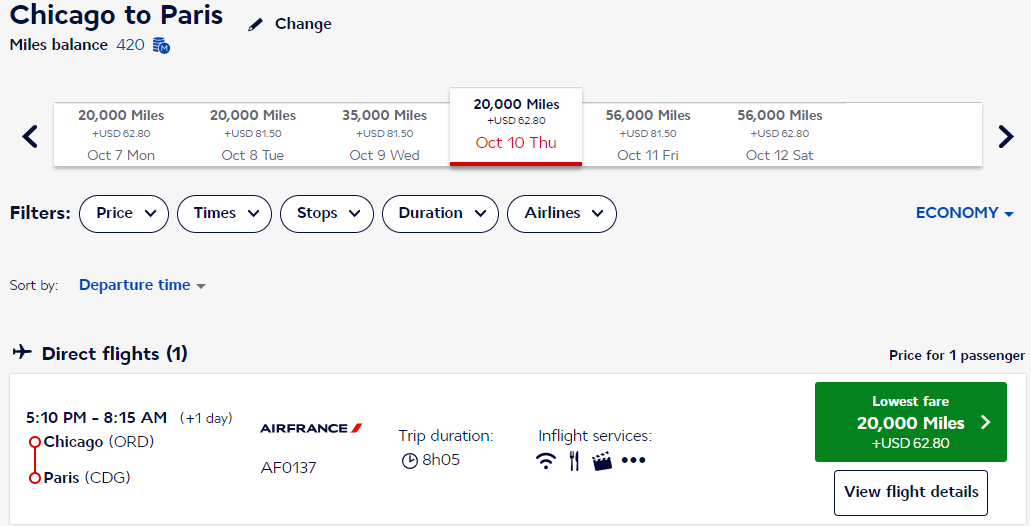Click the entertainment clapperboard icon
Screen dimensions: 1031x526
click(602, 461)
